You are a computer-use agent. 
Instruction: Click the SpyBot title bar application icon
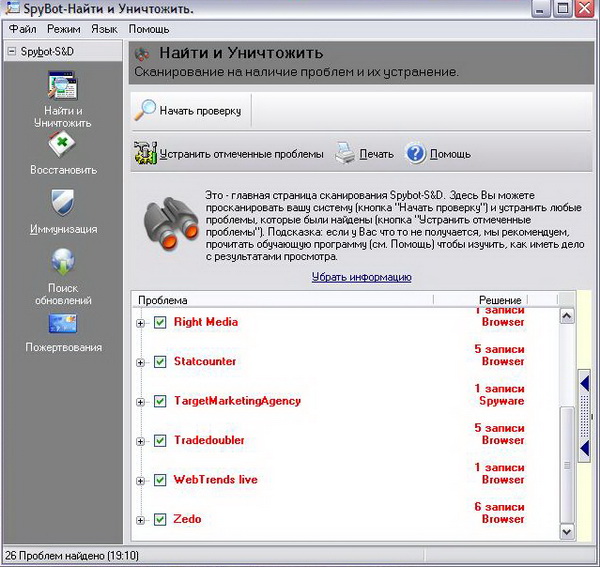12,8
